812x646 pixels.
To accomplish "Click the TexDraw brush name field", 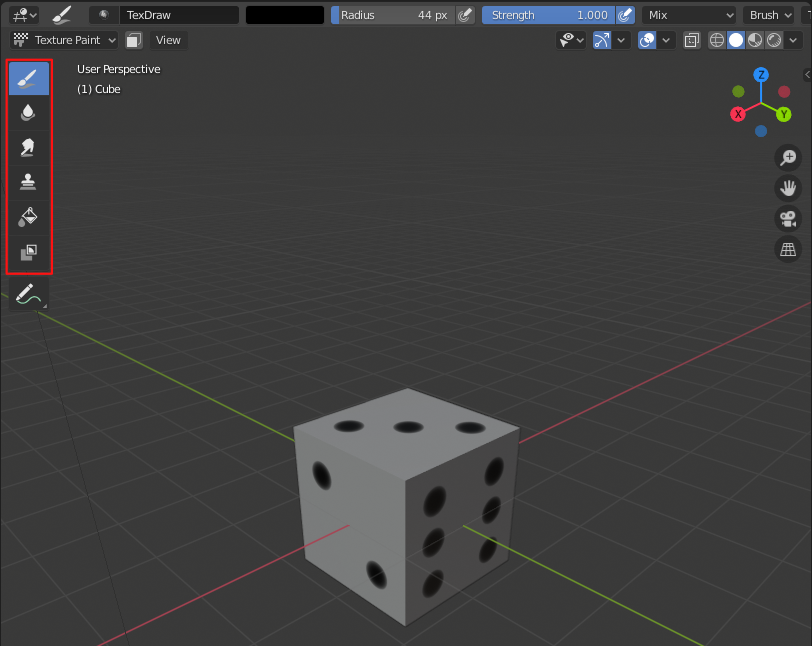I will click(178, 15).
